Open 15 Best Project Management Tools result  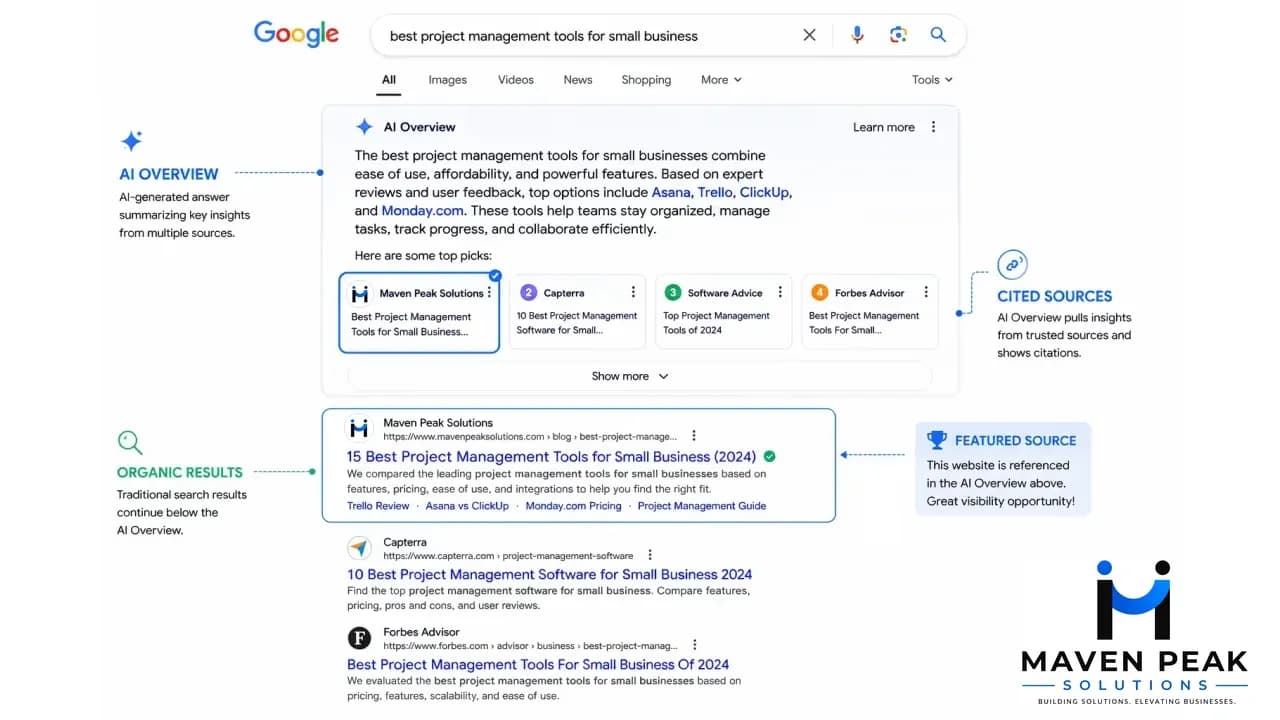(551, 457)
